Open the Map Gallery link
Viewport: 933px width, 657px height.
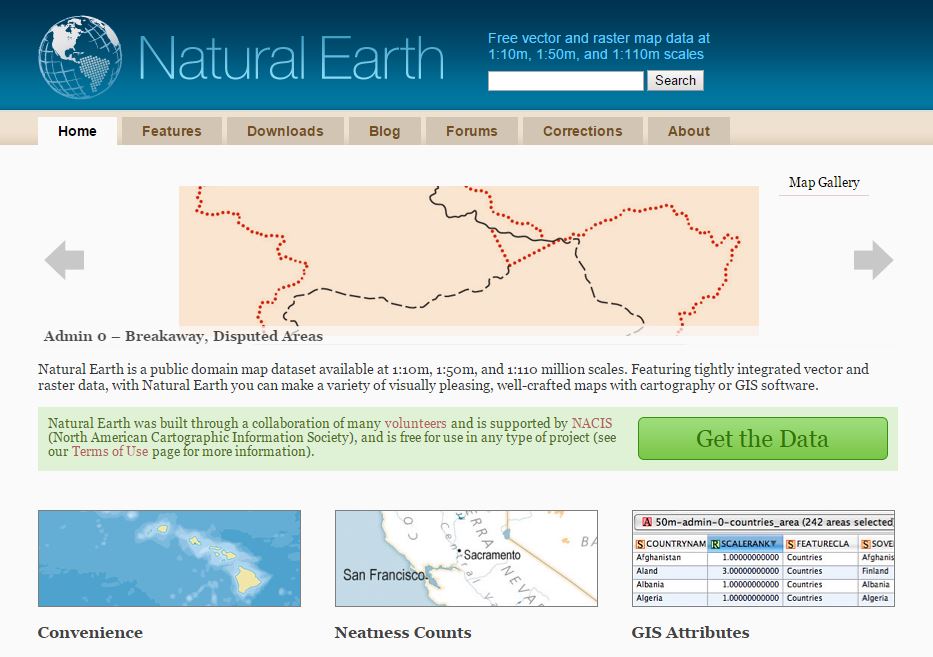pos(824,182)
